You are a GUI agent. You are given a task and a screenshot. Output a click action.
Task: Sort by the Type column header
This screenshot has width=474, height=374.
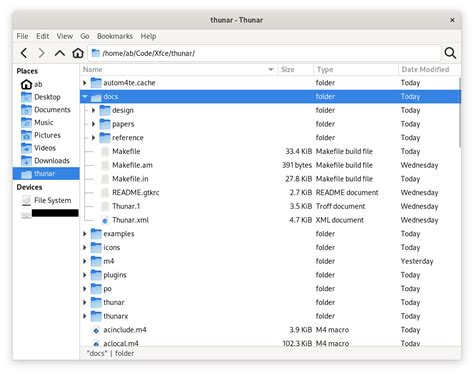(356, 69)
